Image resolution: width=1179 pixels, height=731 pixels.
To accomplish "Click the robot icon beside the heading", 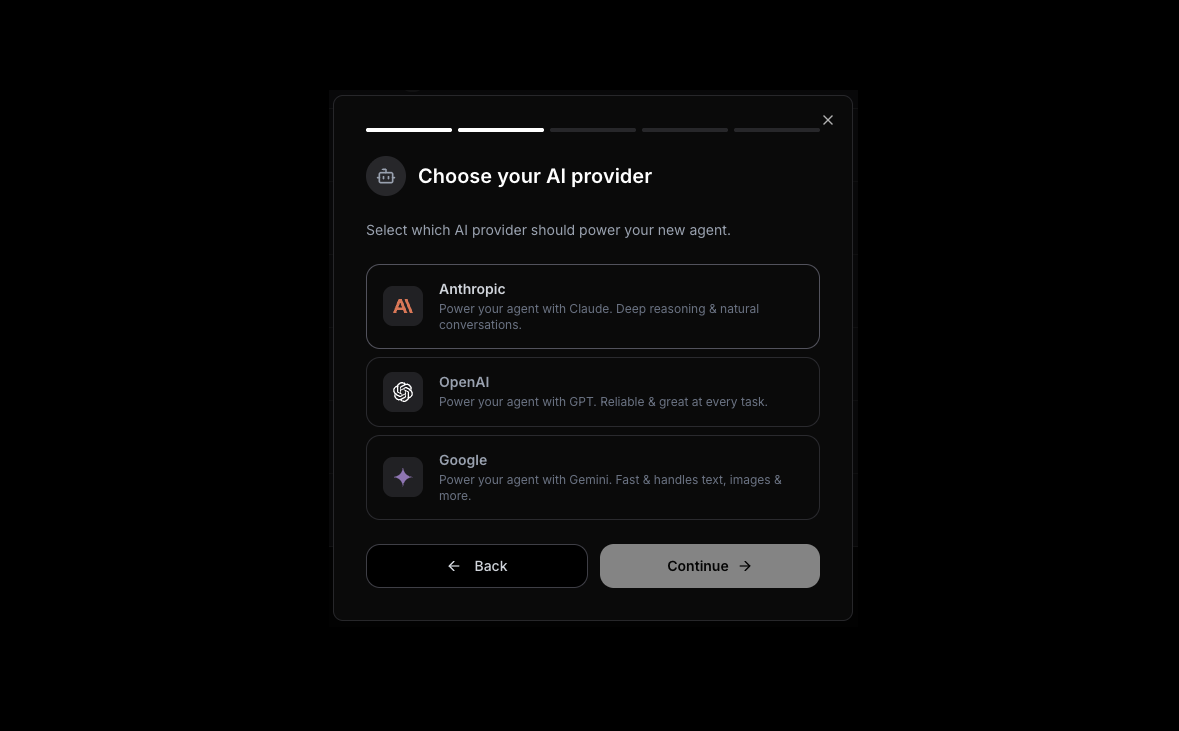I will (x=386, y=176).
